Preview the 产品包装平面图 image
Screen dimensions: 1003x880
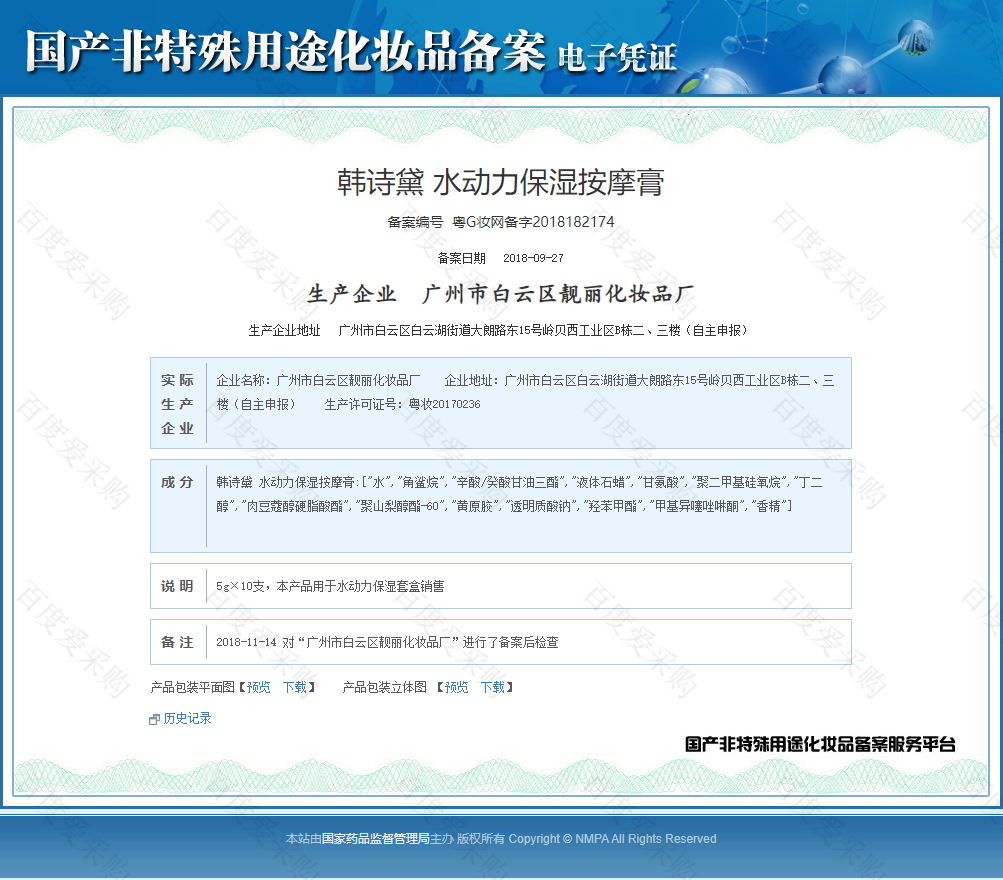[x=258, y=687]
